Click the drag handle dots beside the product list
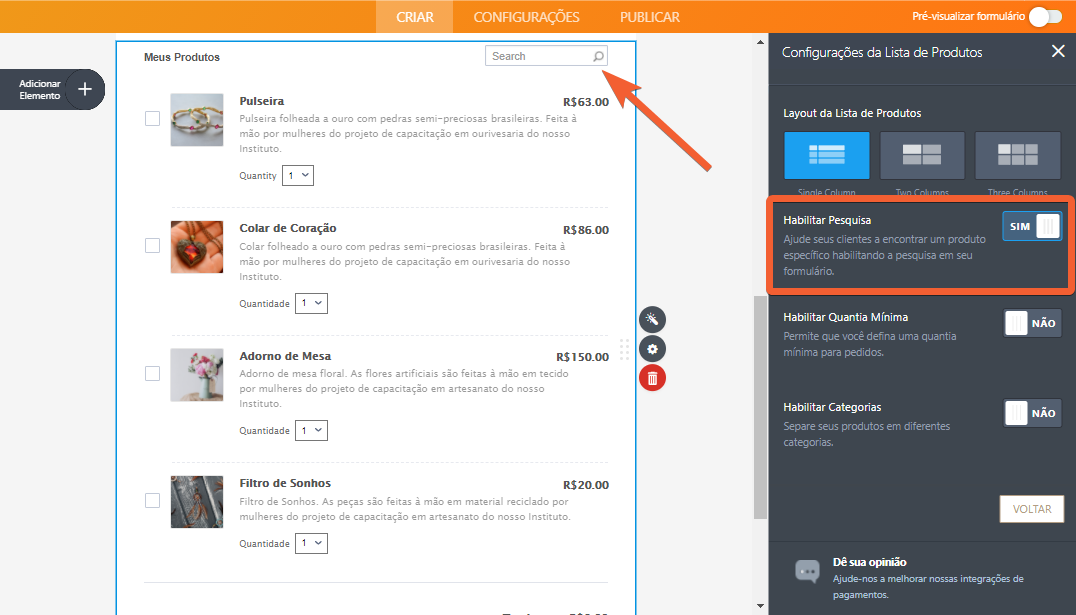The width and height of the screenshot is (1076, 615). (624, 349)
